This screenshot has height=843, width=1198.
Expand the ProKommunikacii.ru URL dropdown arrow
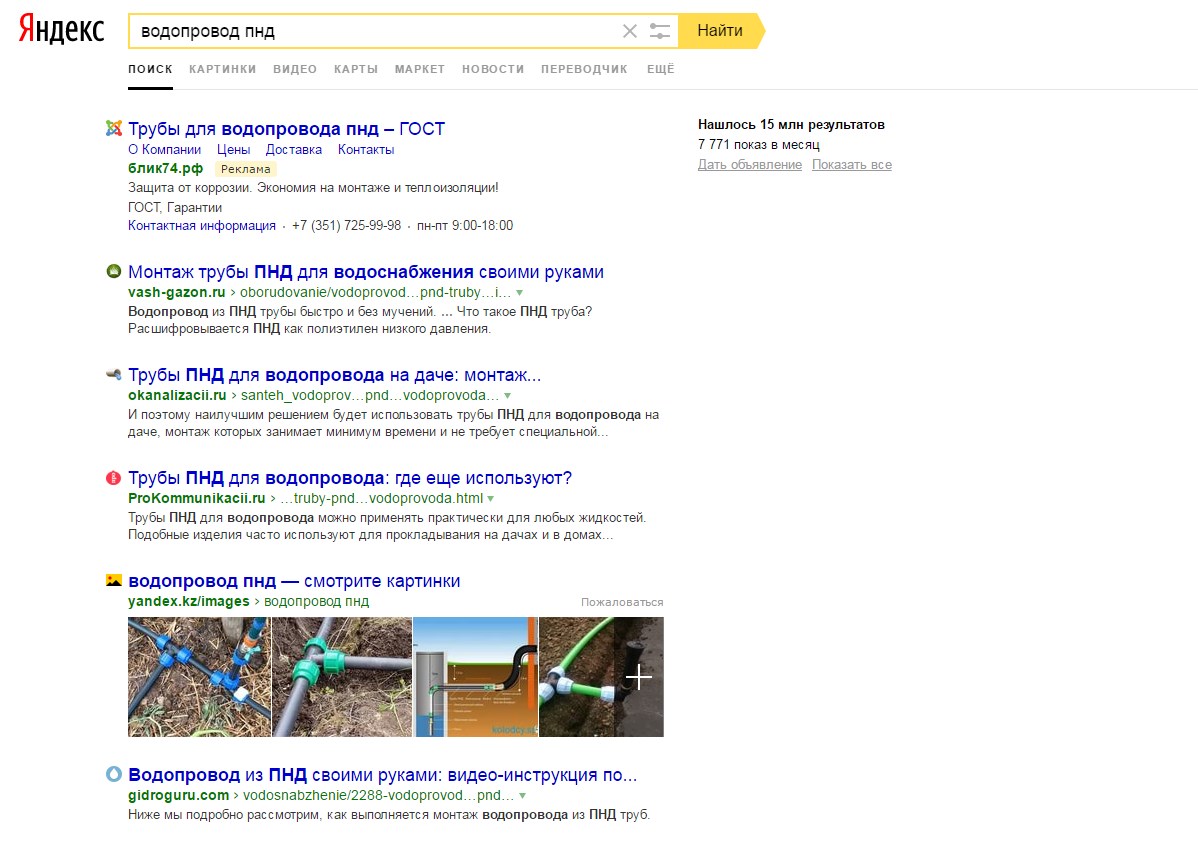(491, 499)
